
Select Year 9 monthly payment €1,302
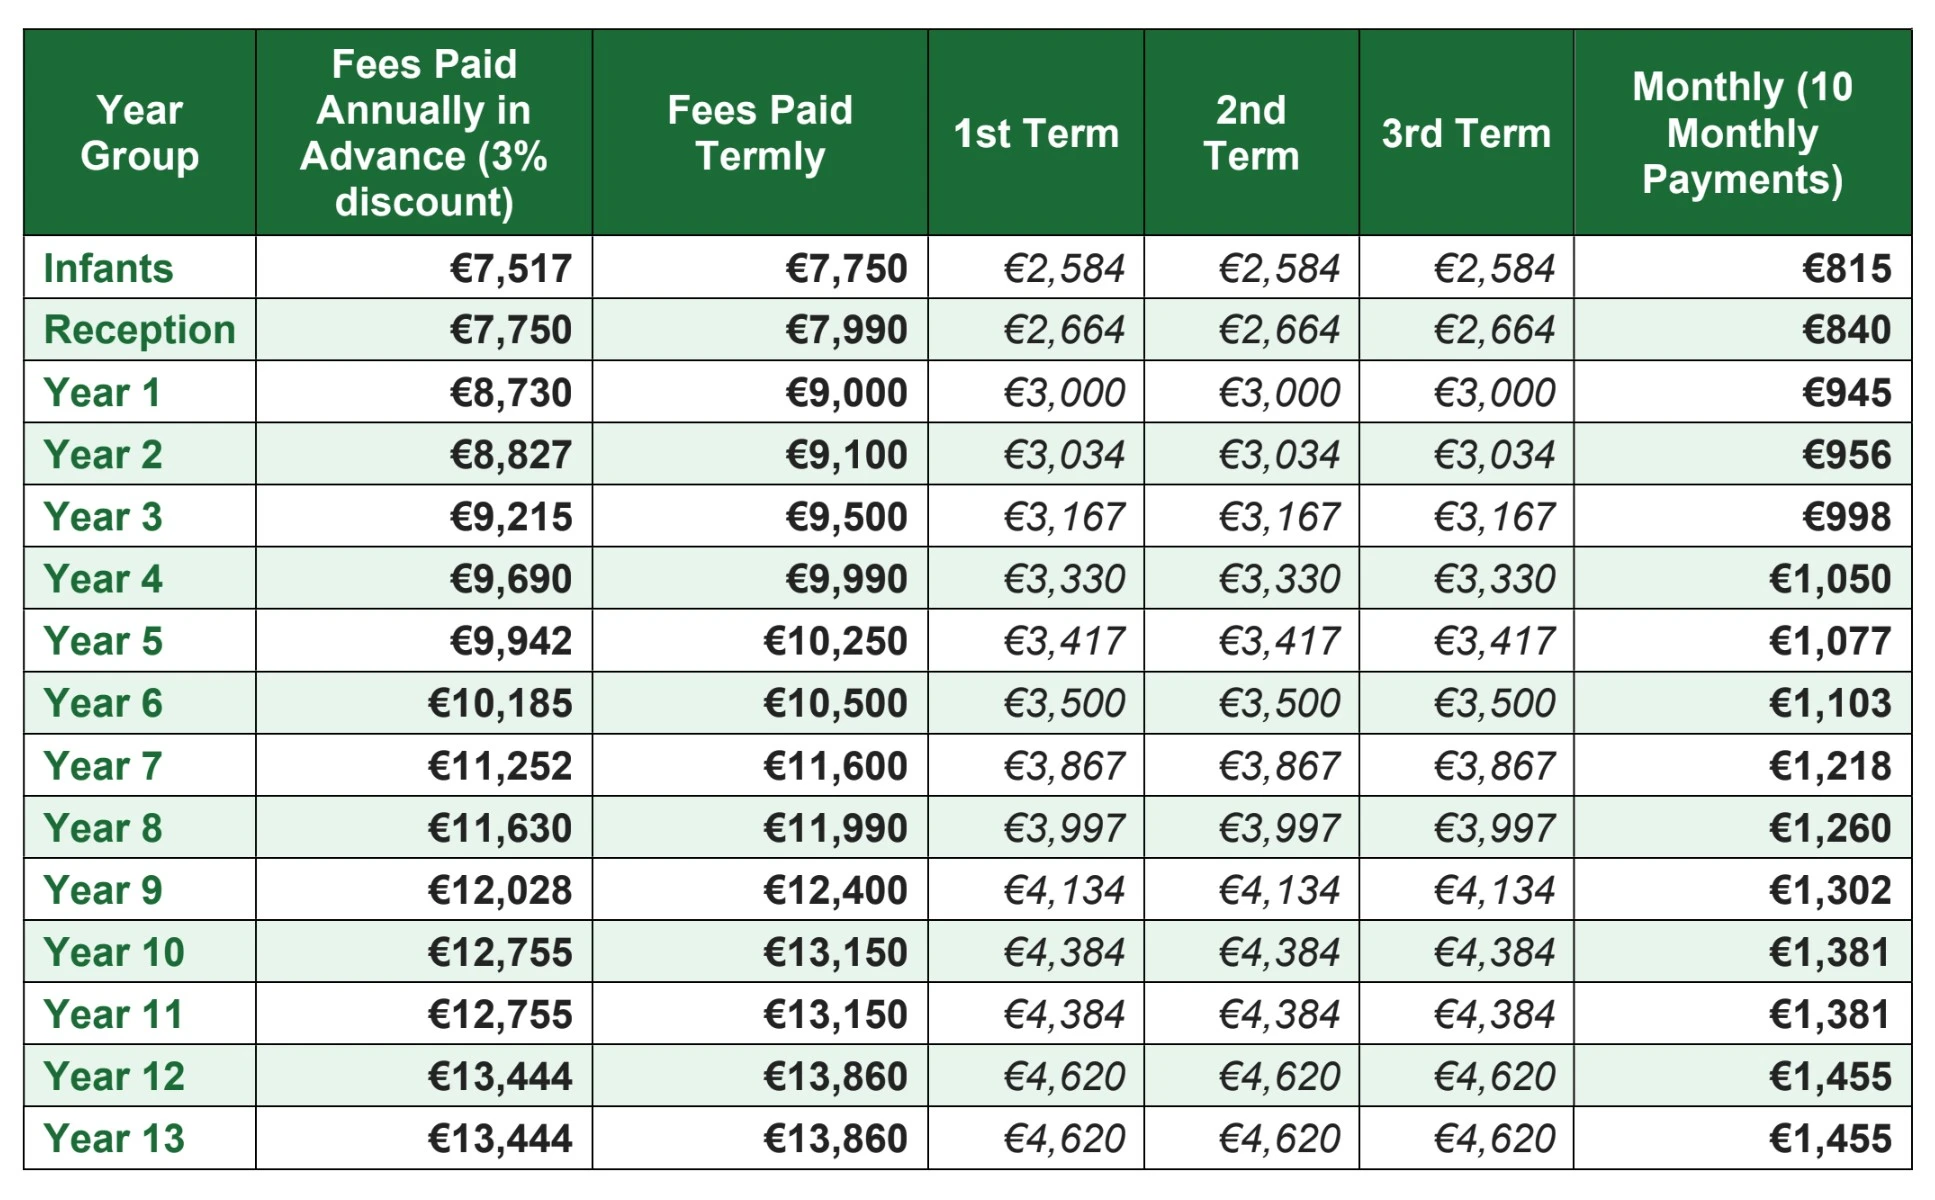pos(1829,890)
